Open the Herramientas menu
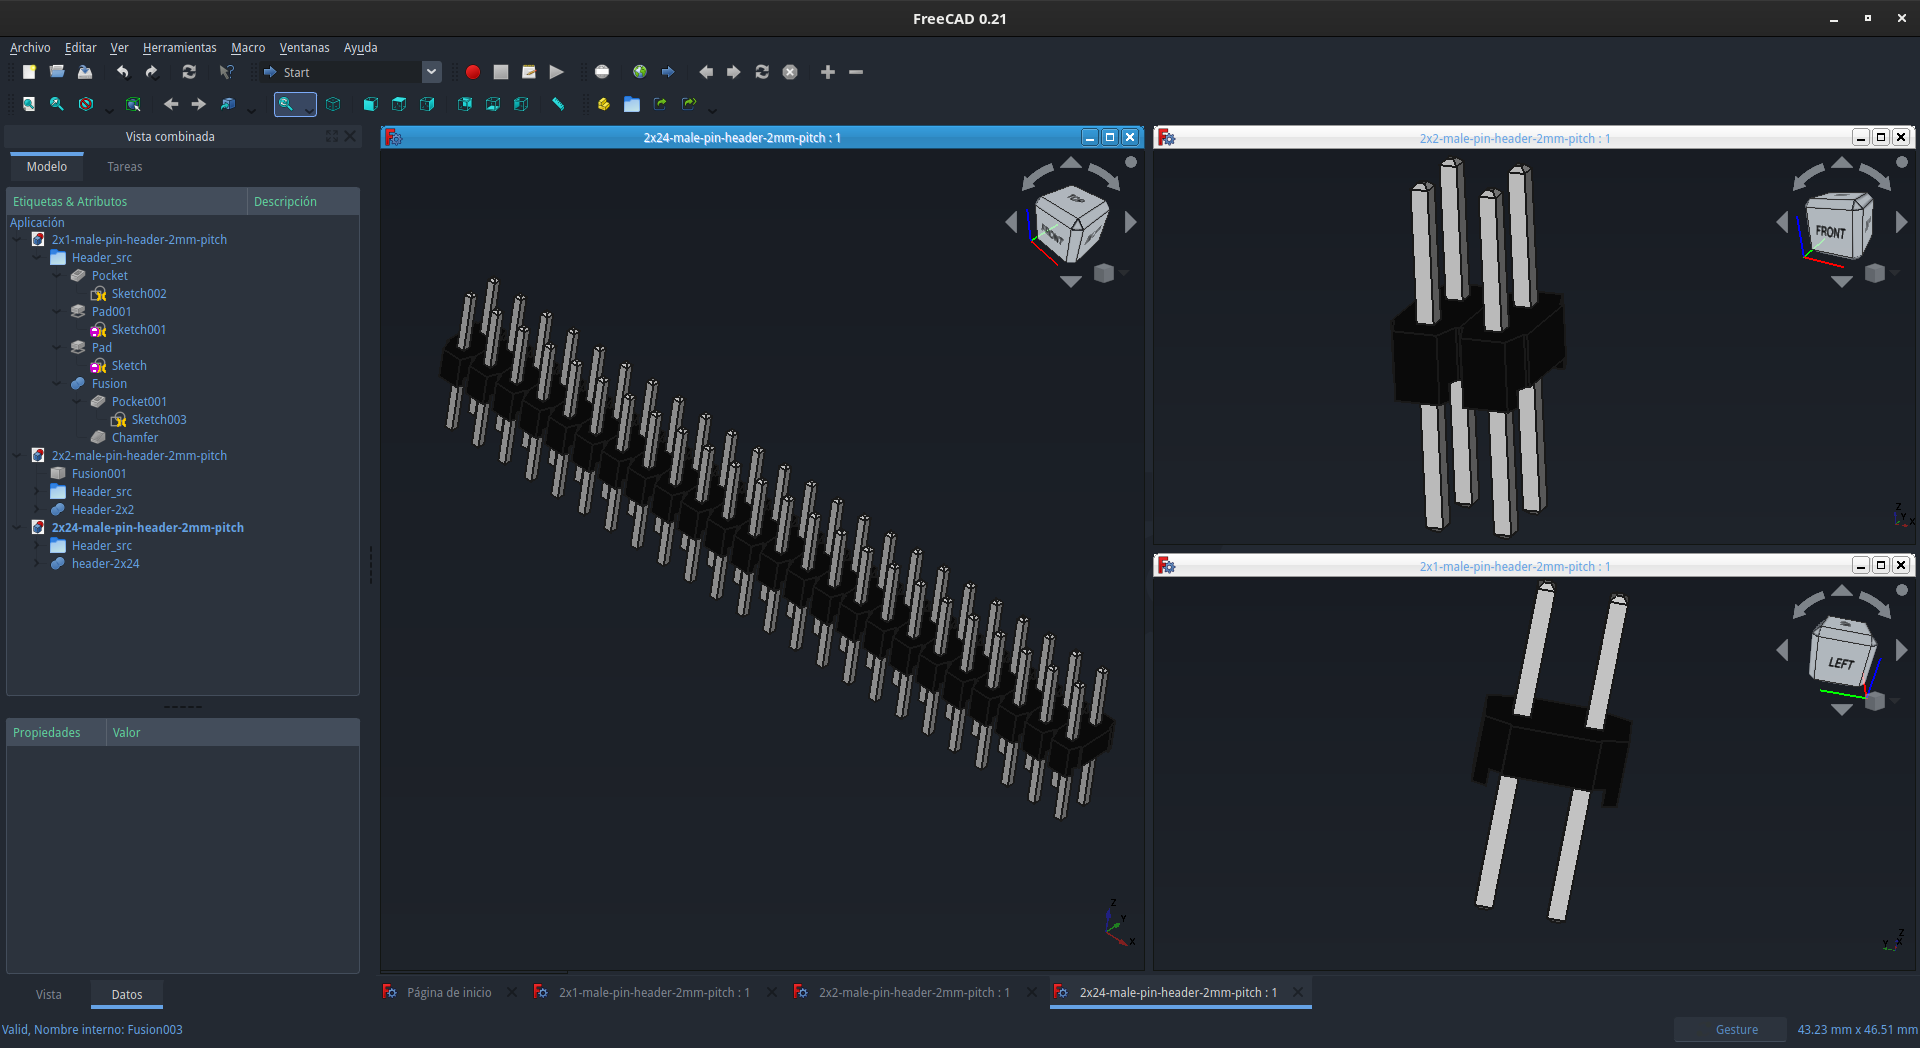Viewport: 1920px width, 1048px height. [x=179, y=47]
